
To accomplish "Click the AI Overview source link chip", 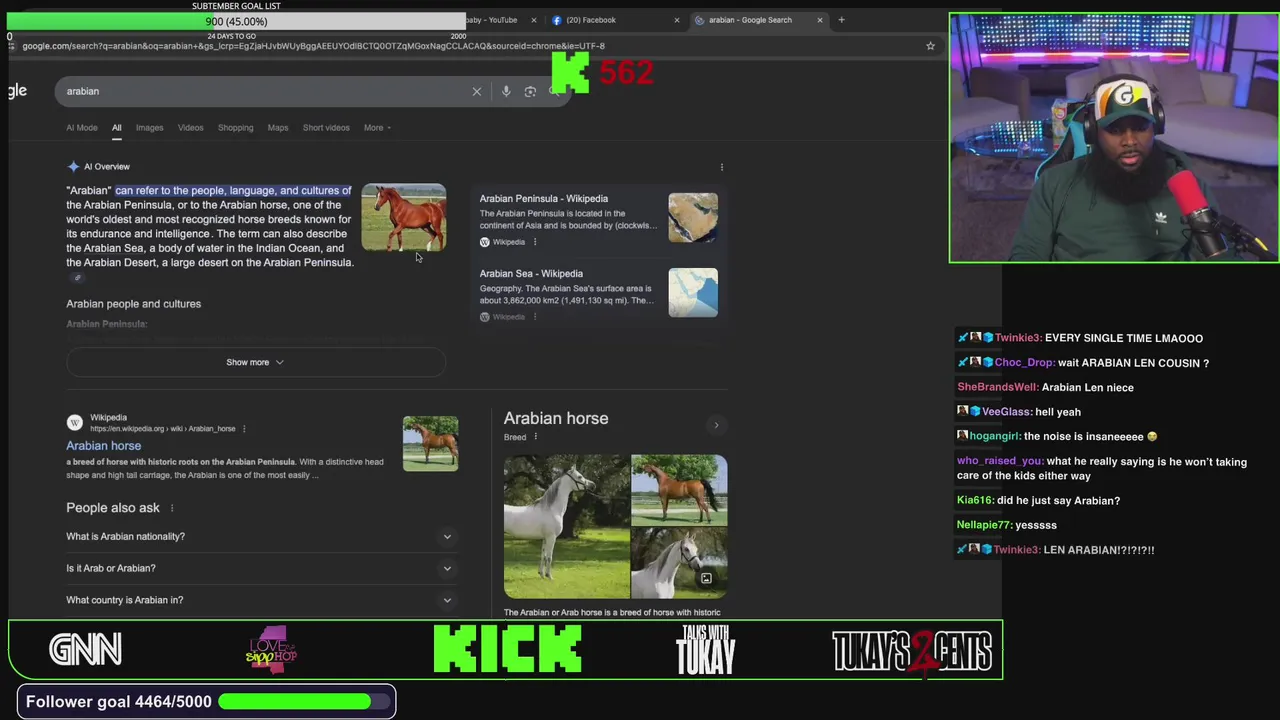I will tap(77, 278).
